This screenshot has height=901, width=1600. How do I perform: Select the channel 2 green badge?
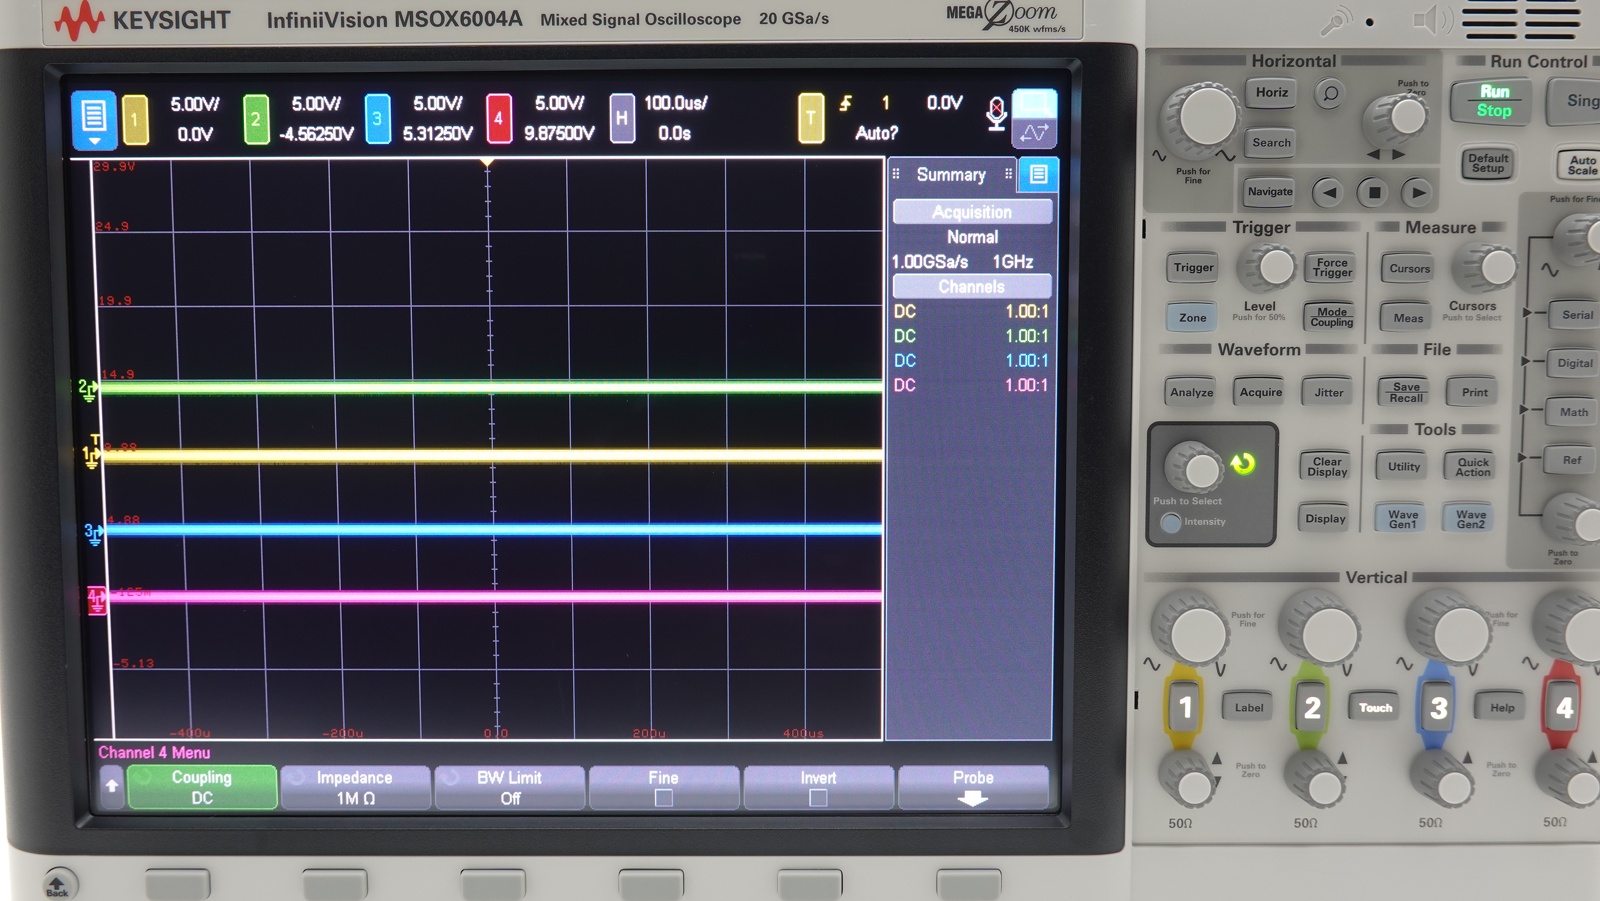pyautogui.click(x=256, y=119)
